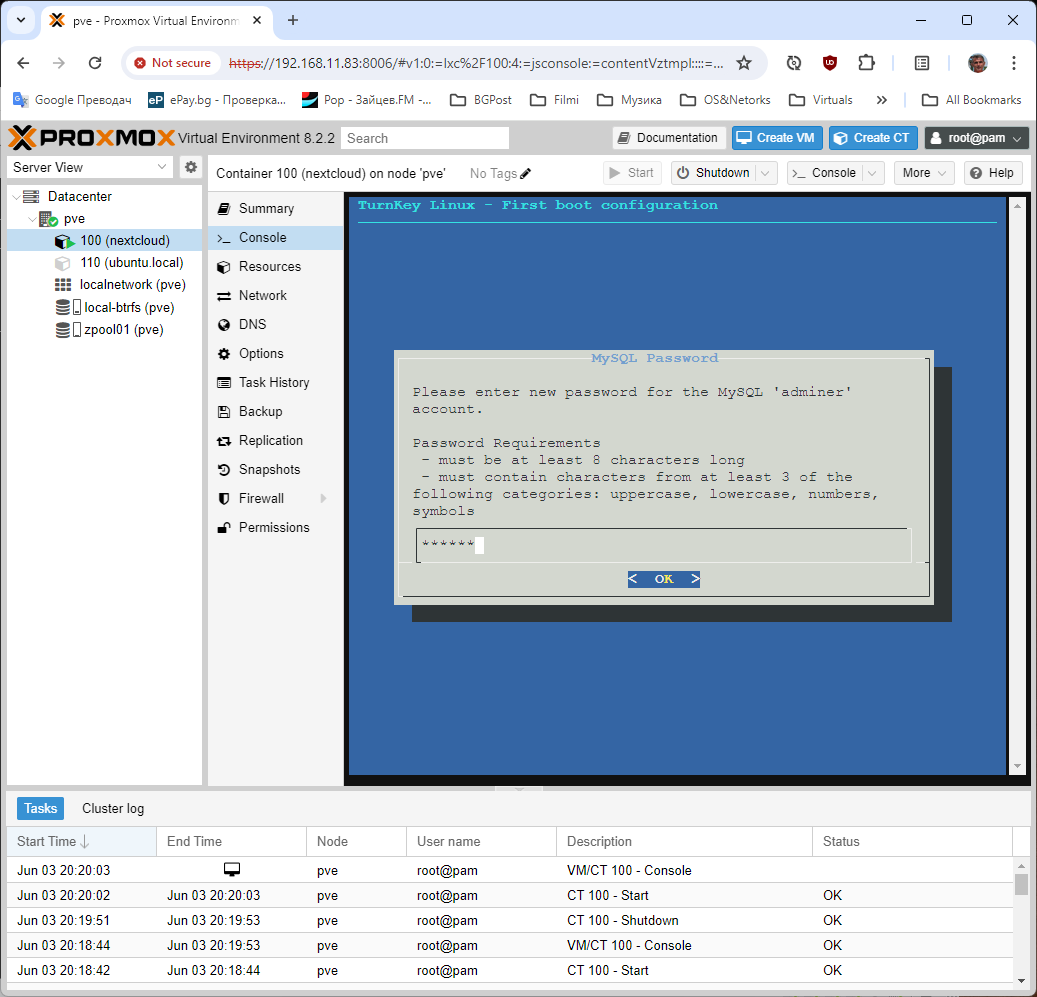The height and width of the screenshot is (997, 1037).
Task: Expand the Firewall submenu arrow
Action: (323, 498)
